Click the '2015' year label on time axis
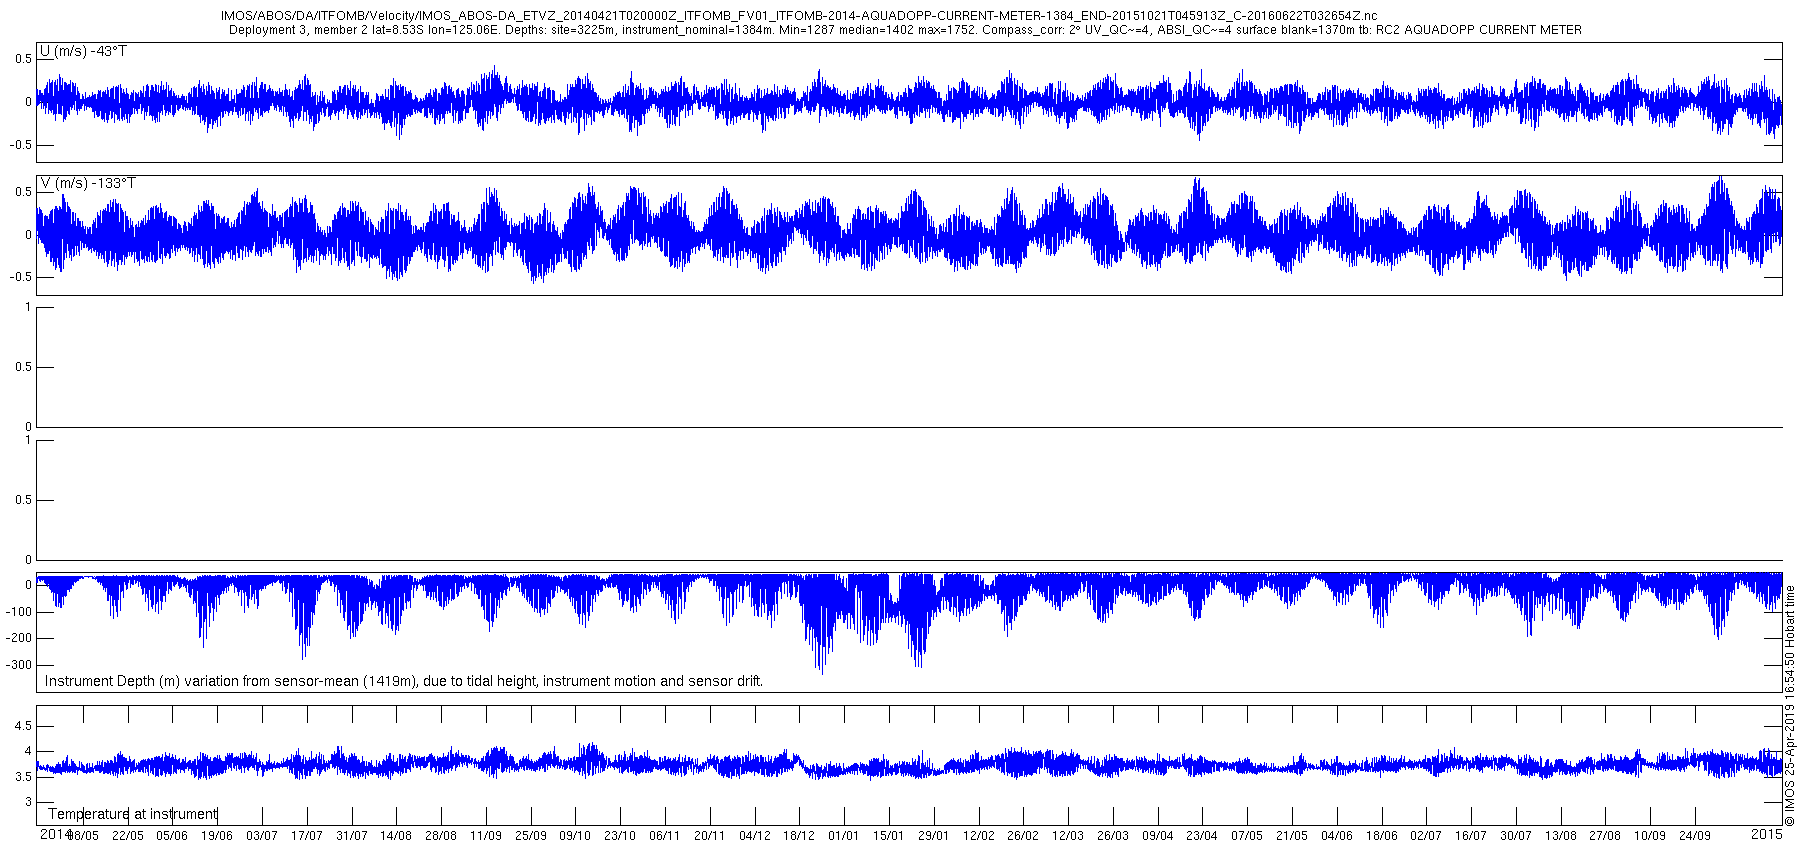The height and width of the screenshot is (850, 1800). pyautogui.click(x=1767, y=834)
